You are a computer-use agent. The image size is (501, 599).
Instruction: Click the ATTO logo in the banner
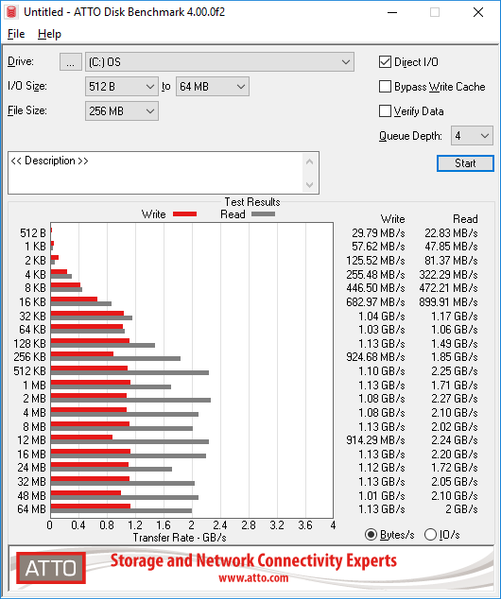pos(50,568)
